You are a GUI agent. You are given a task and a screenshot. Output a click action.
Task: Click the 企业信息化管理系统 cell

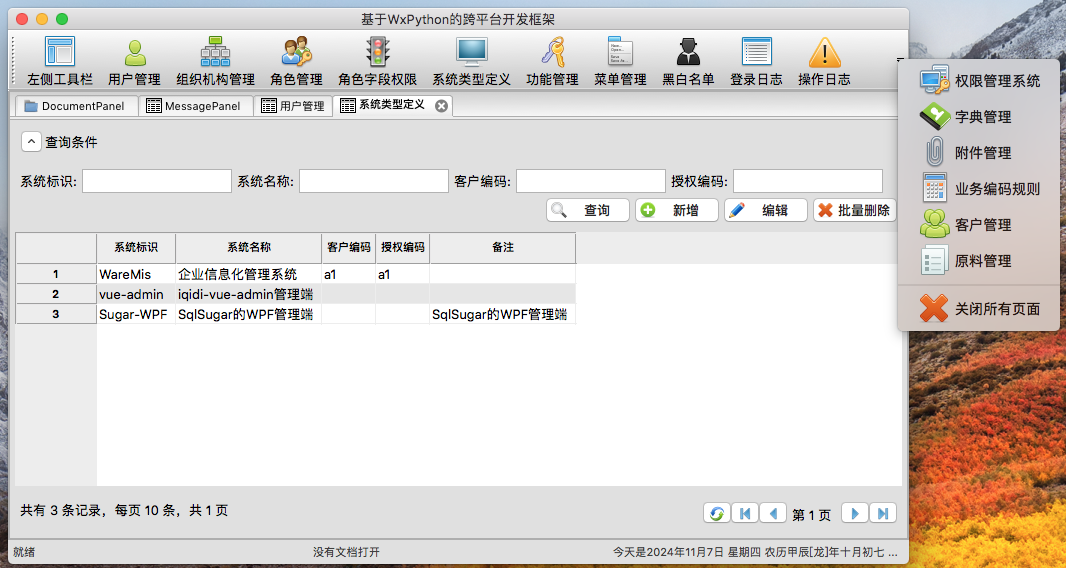[249, 274]
